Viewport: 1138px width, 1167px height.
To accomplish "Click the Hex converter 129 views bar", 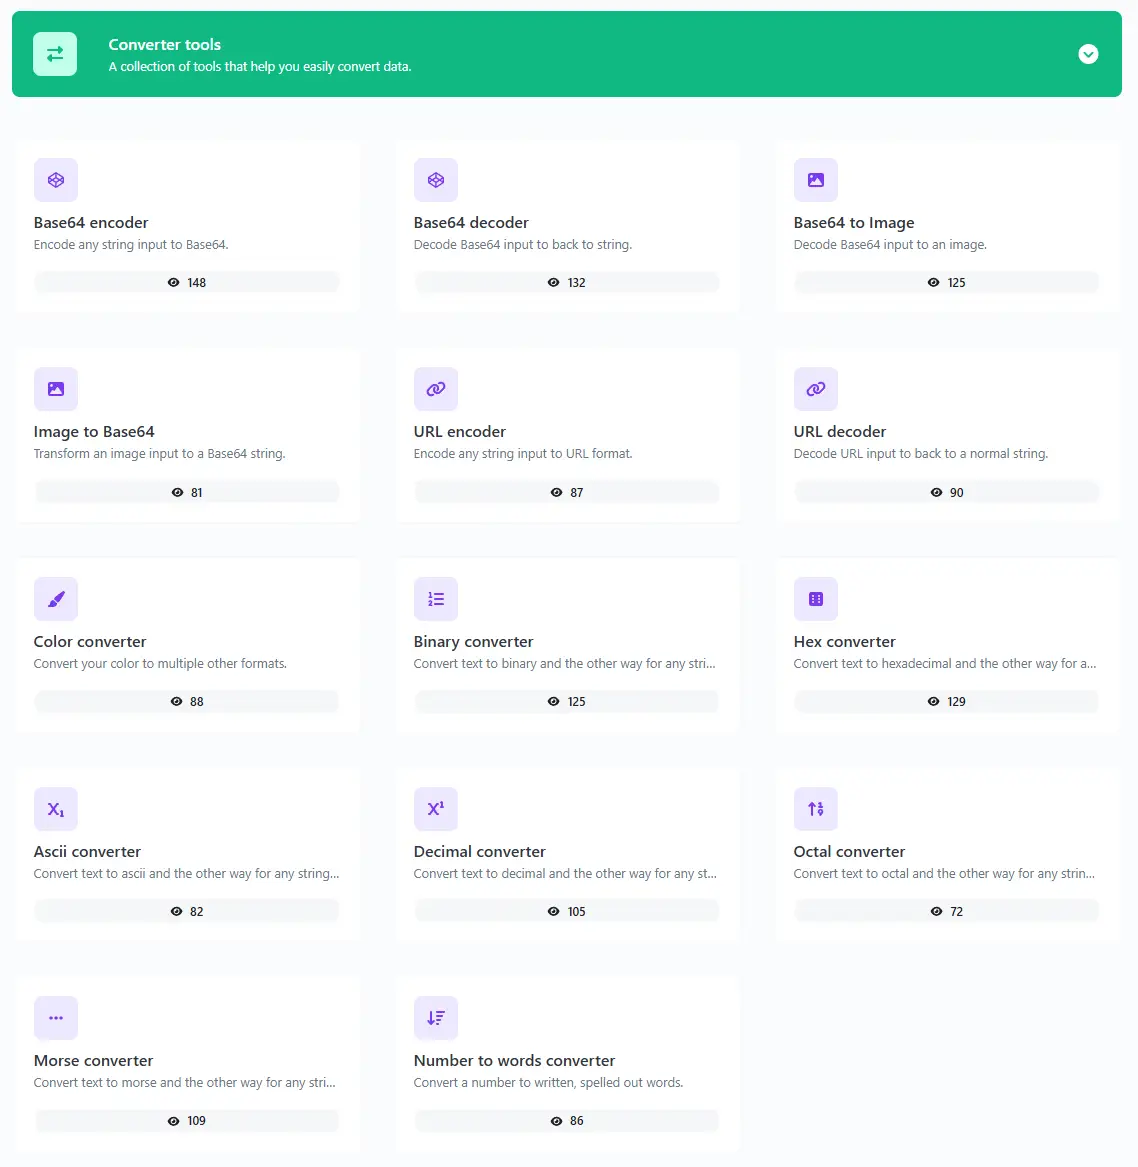I will coord(946,702).
